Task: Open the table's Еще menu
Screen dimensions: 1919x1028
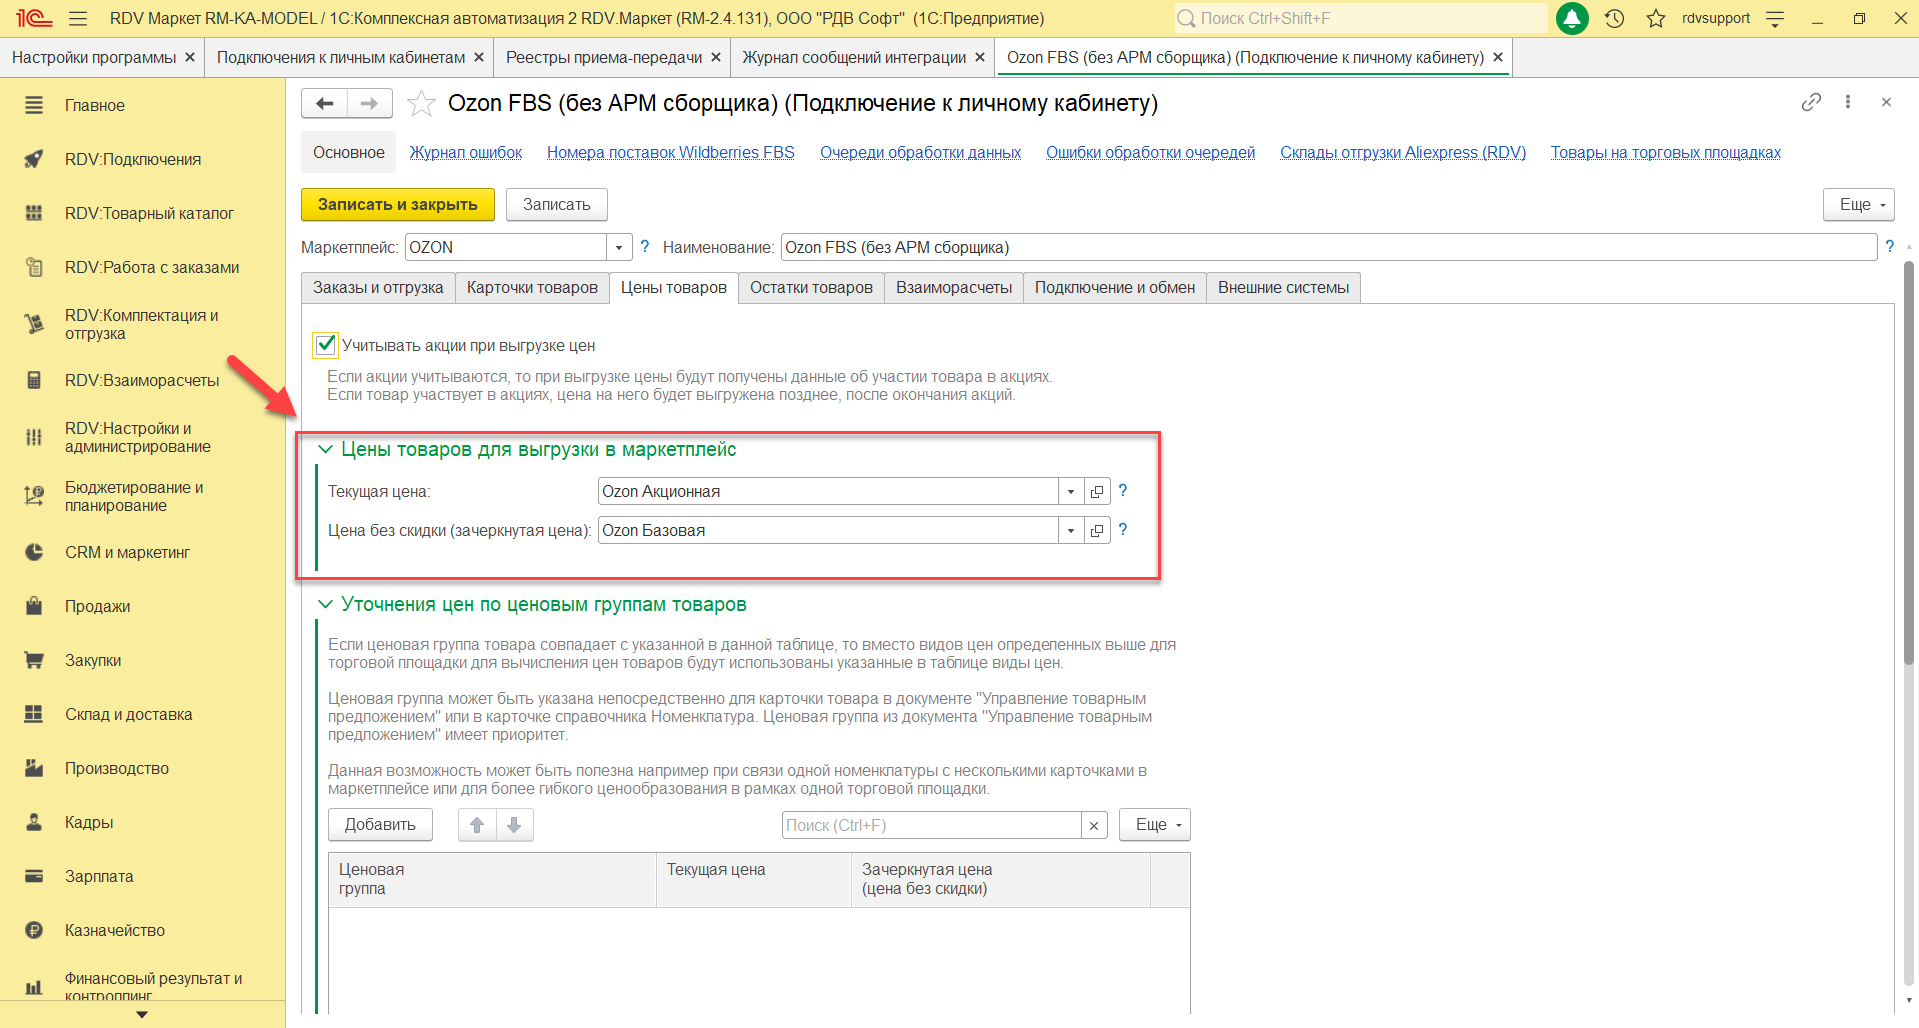Action: click(1155, 825)
